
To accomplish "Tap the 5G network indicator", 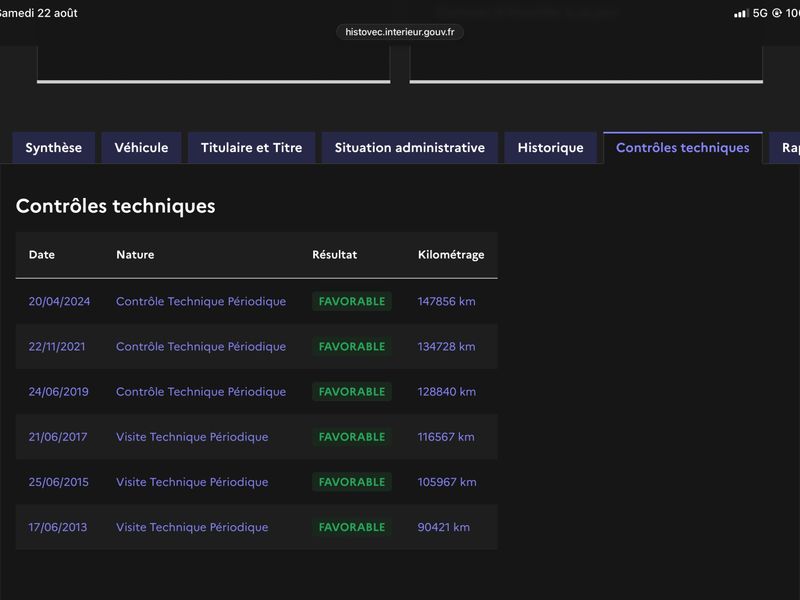I will click(760, 13).
